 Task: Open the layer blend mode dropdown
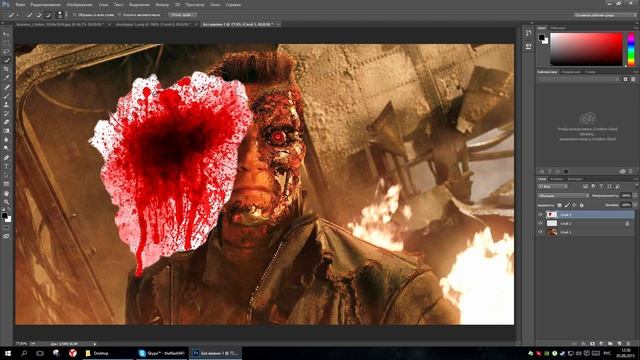563,196
